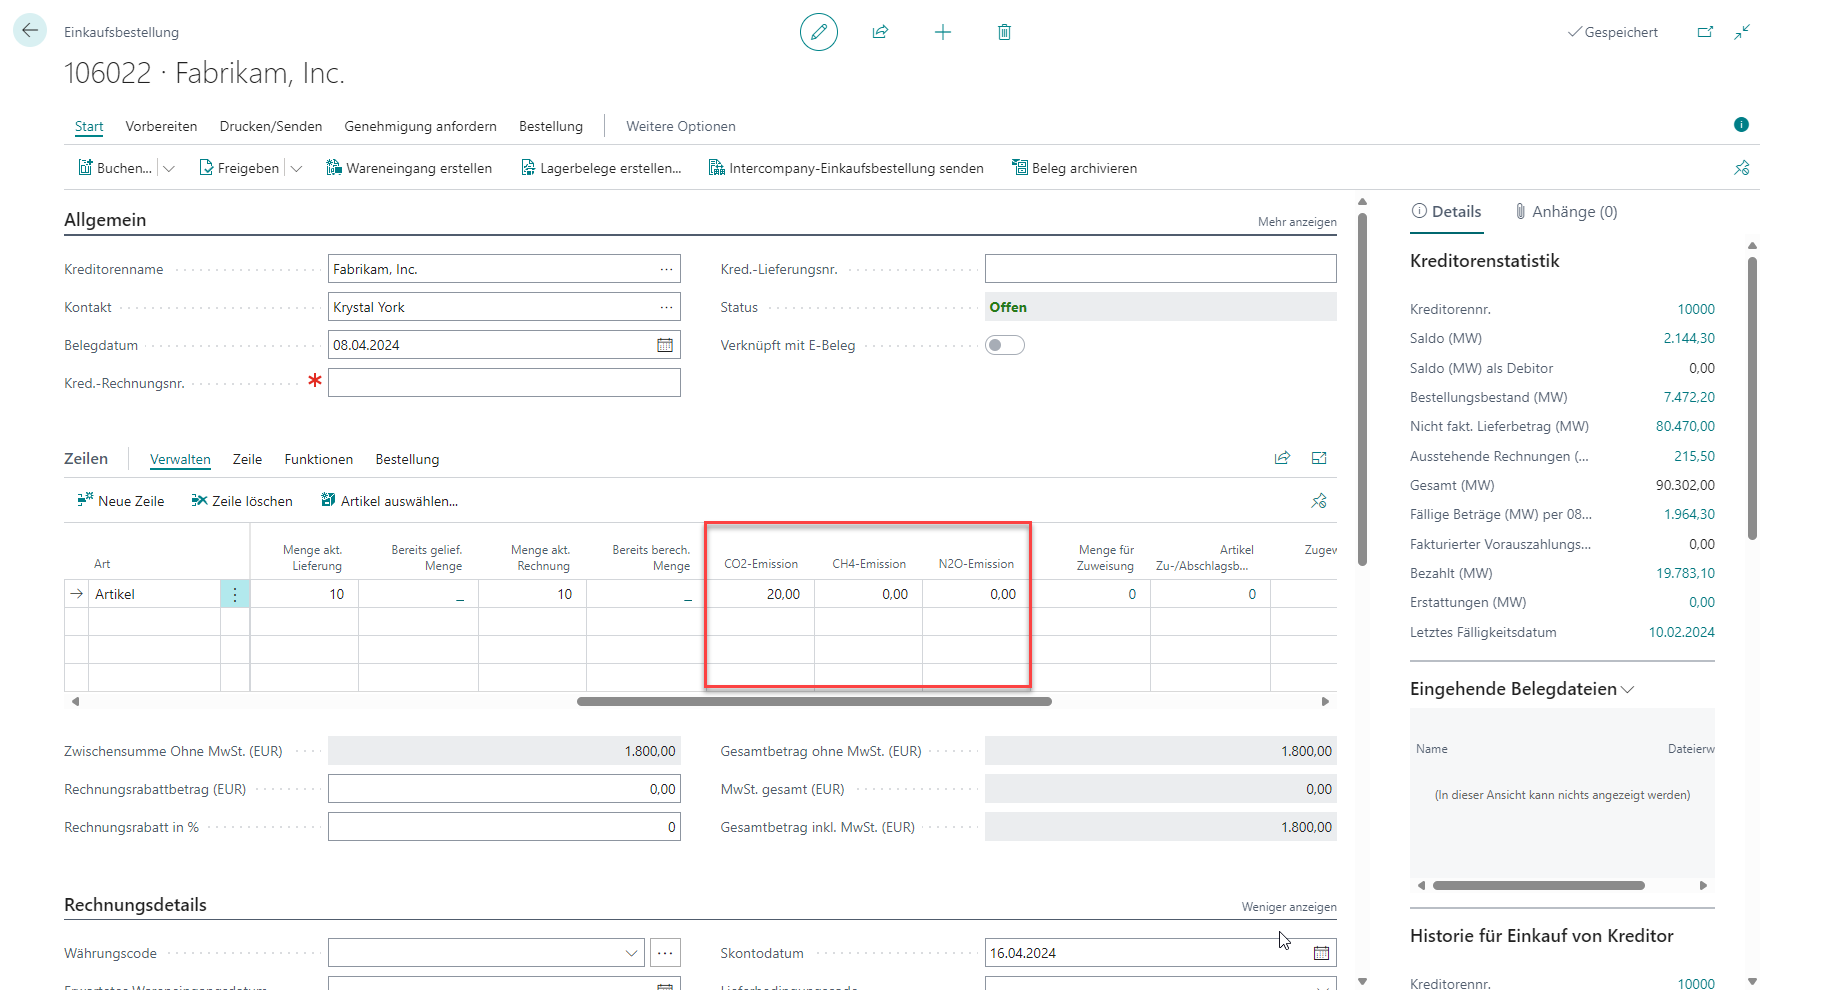Image resolution: width=1826 pixels, height=990 pixels.
Task: Open the Skontodatum calendar icon
Action: coord(1321,953)
